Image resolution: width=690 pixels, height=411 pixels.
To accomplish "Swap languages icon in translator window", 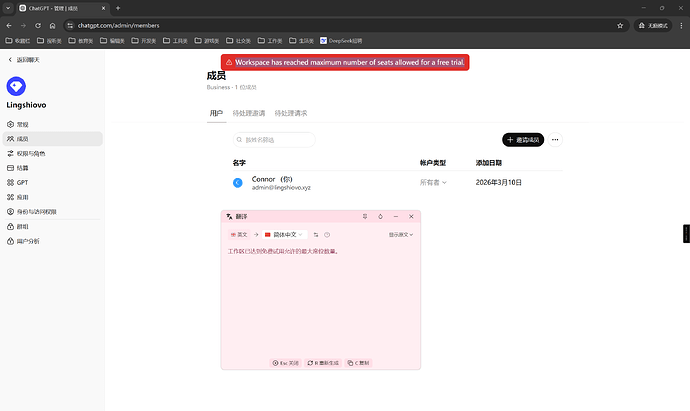I will coord(316,235).
